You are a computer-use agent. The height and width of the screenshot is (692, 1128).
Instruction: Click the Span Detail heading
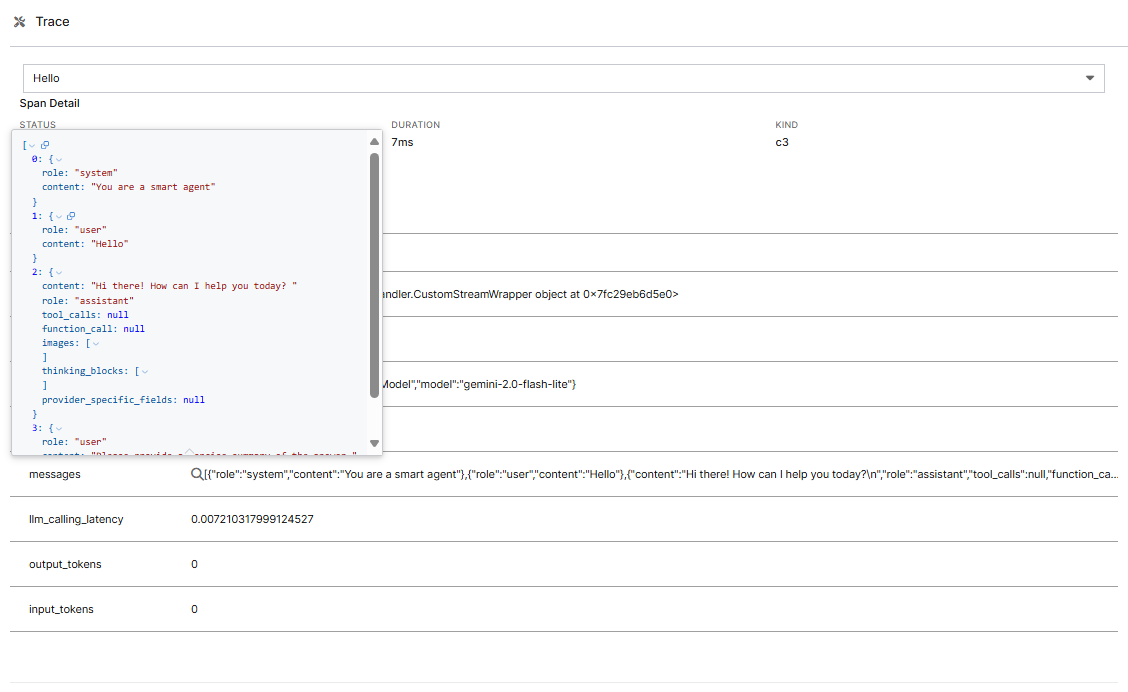click(50, 103)
